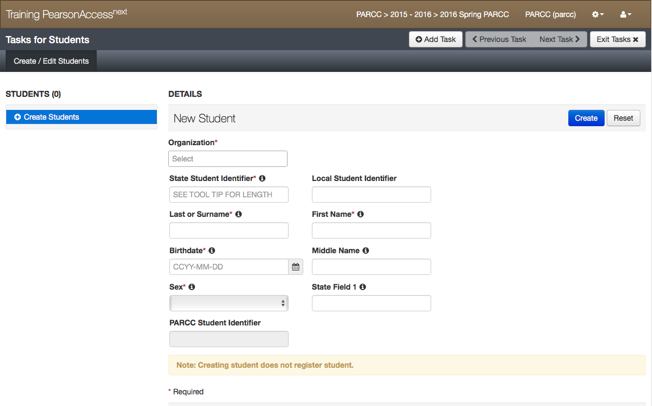Open the user account menu in header

[626, 15]
